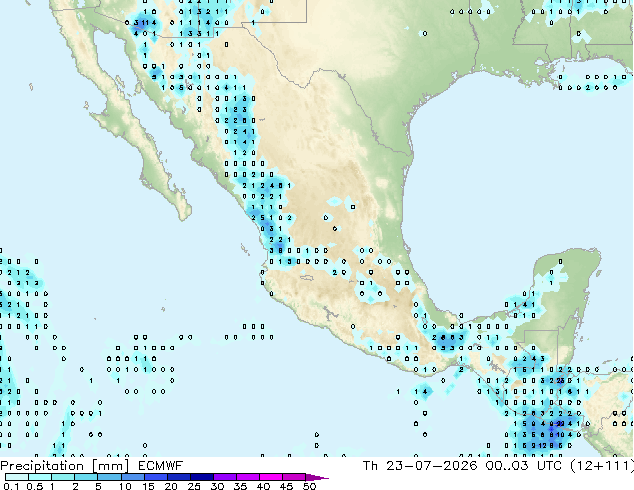This screenshot has width=634, height=490.
Task: Click the "Precipitation" title text
Action: [x=42, y=467]
